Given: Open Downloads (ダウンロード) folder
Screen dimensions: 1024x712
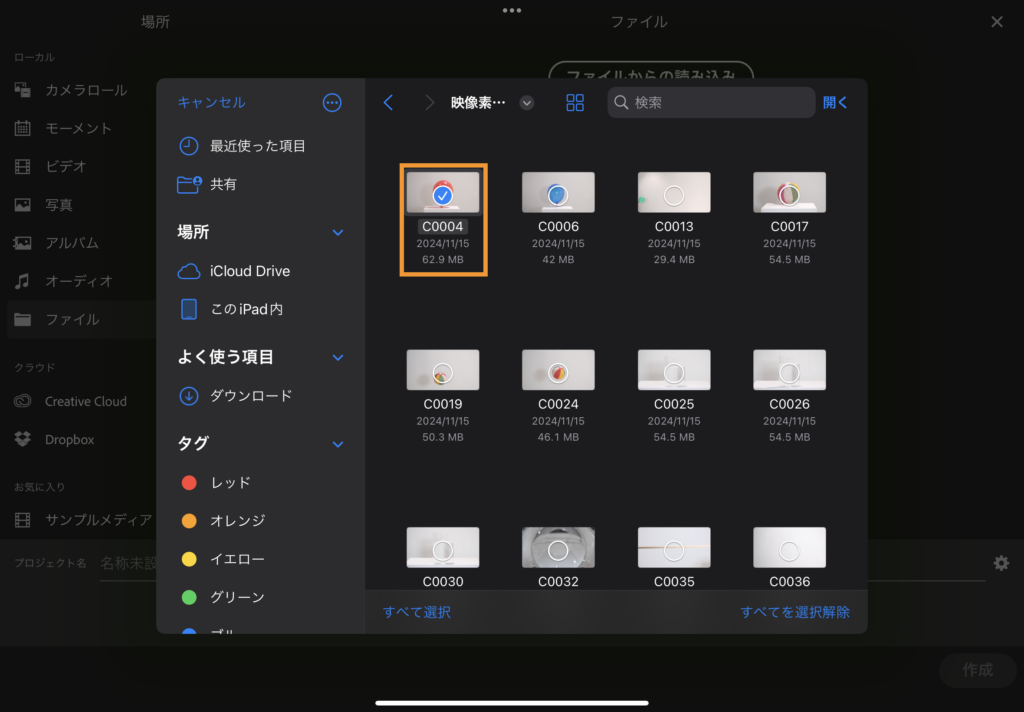Looking at the screenshot, I should tap(250, 396).
